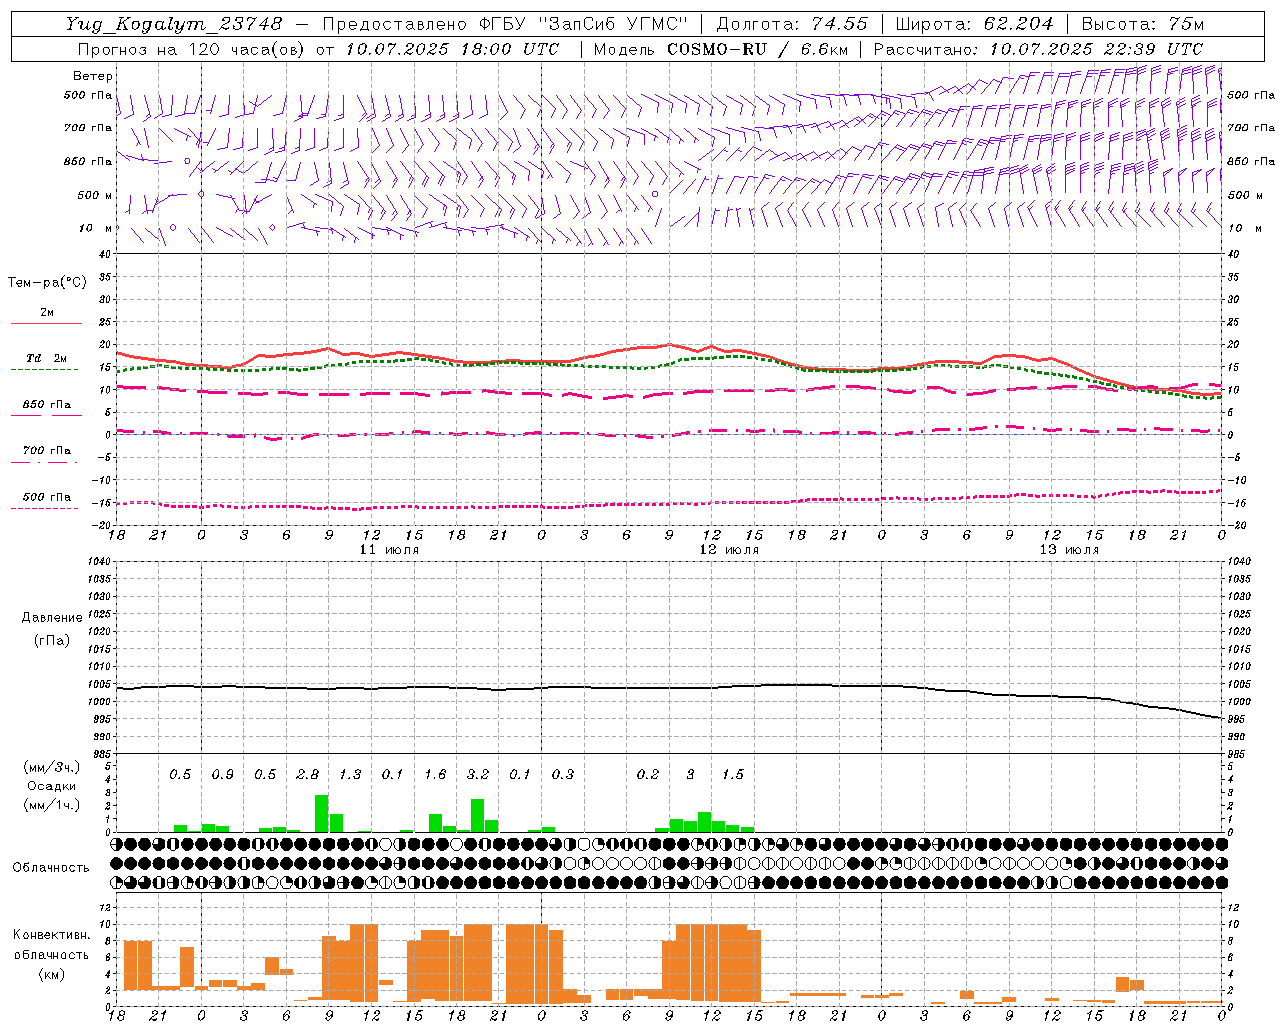1280x1024 pixels.
Task: Click the precipitation amount 0.2
Action: (x=648, y=775)
